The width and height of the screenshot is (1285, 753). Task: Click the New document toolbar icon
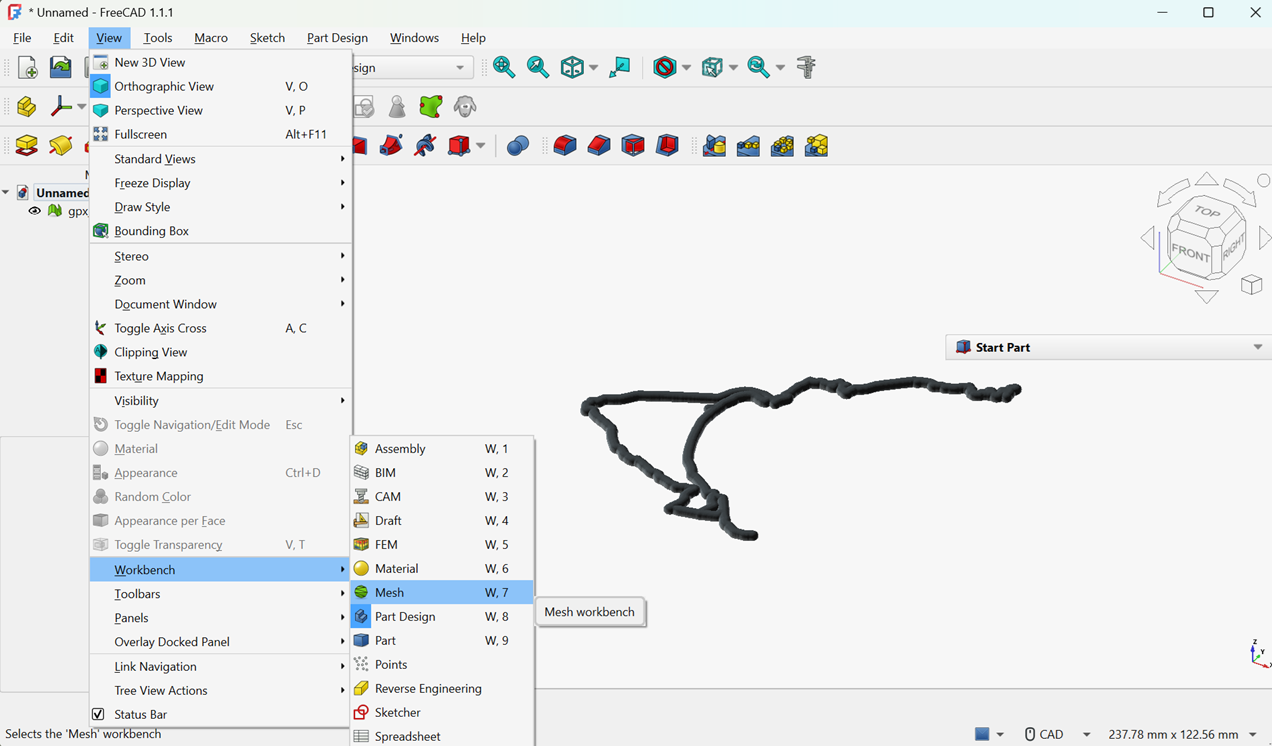click(27, 68)
